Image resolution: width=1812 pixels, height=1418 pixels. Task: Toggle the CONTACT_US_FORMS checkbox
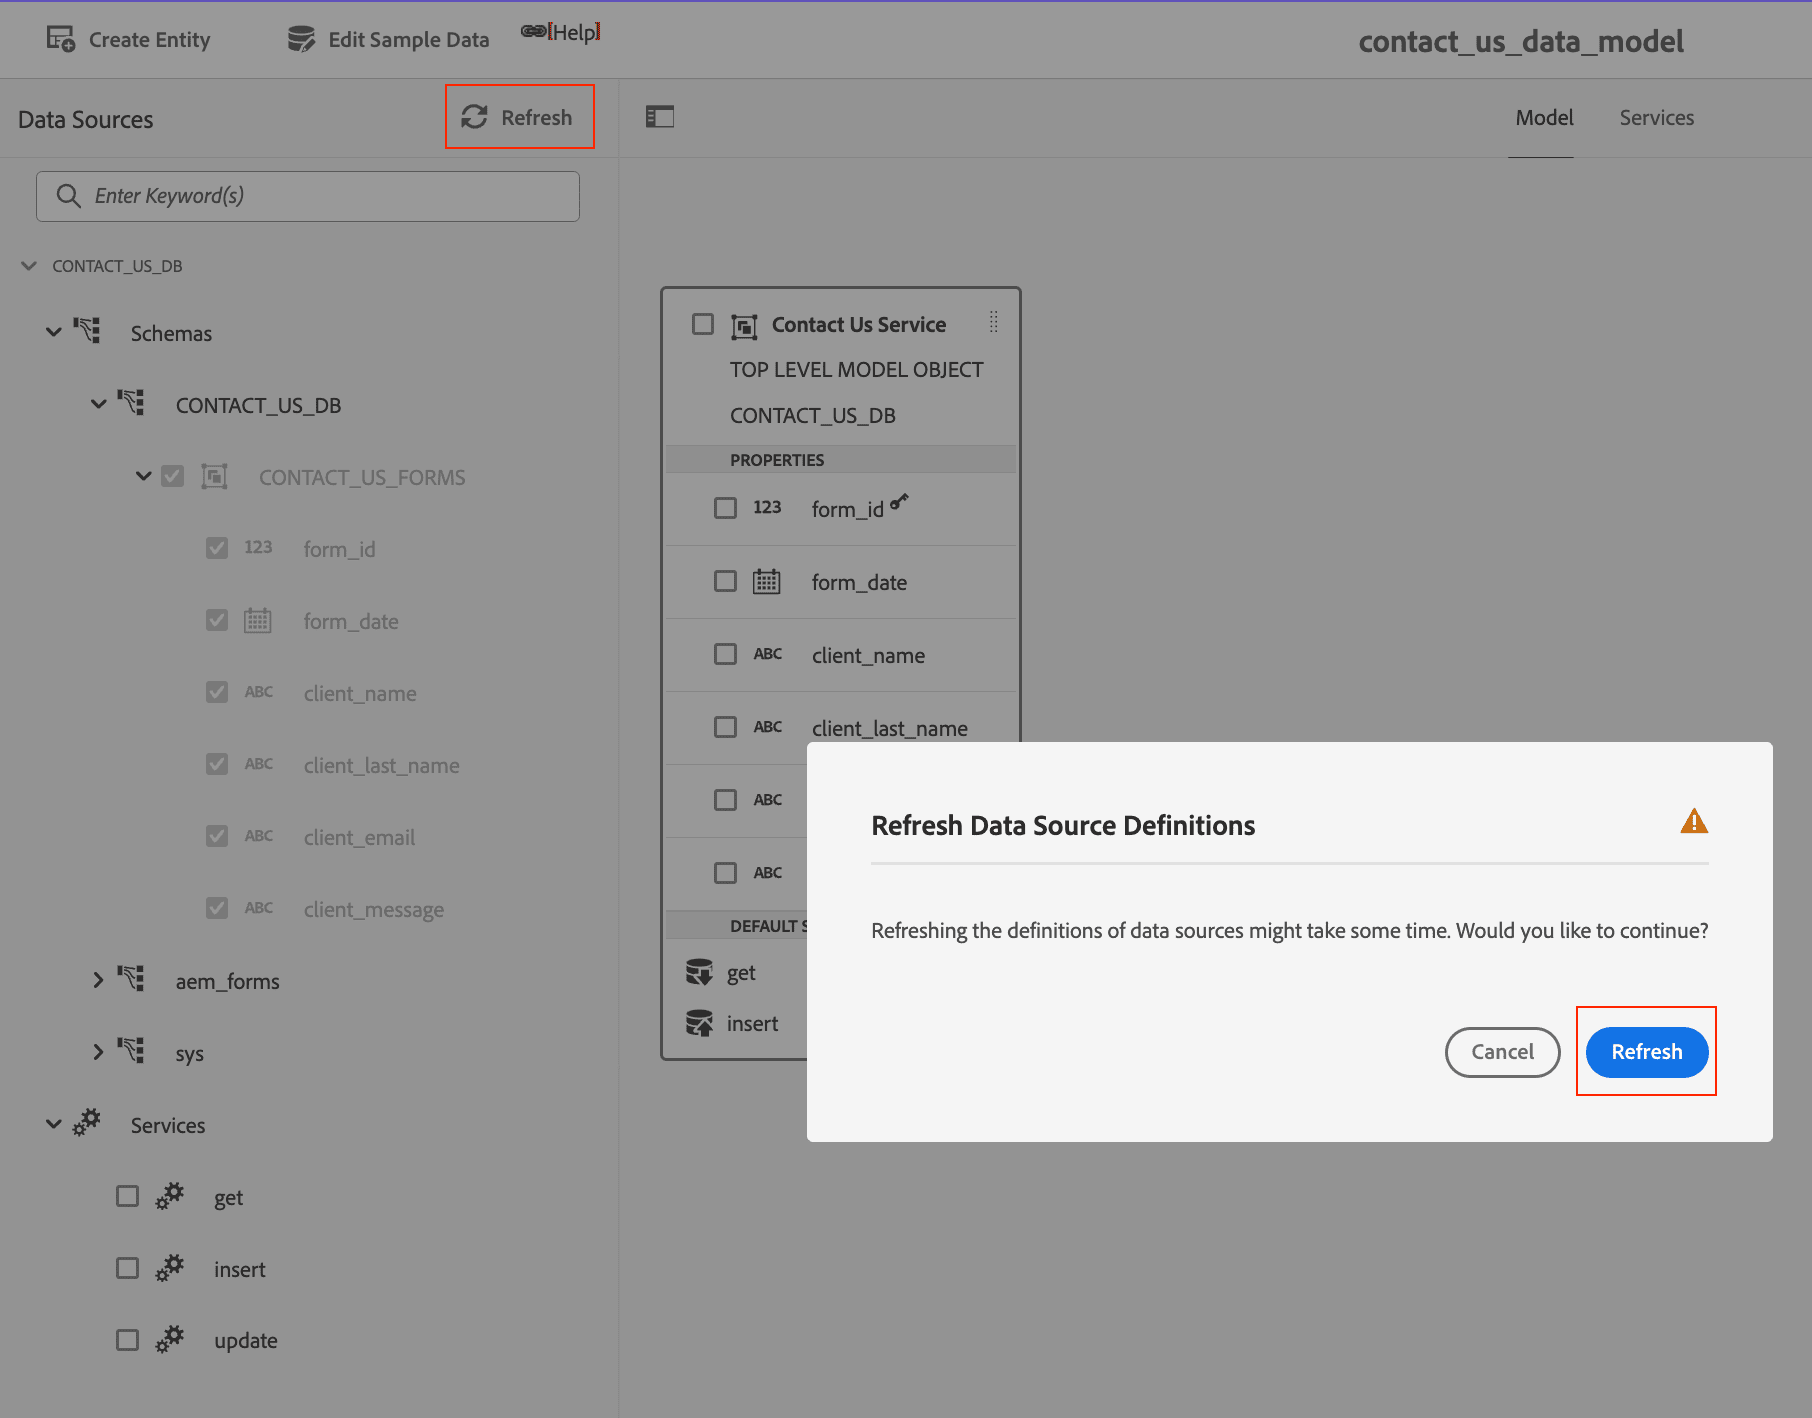(x=173, y=476)
